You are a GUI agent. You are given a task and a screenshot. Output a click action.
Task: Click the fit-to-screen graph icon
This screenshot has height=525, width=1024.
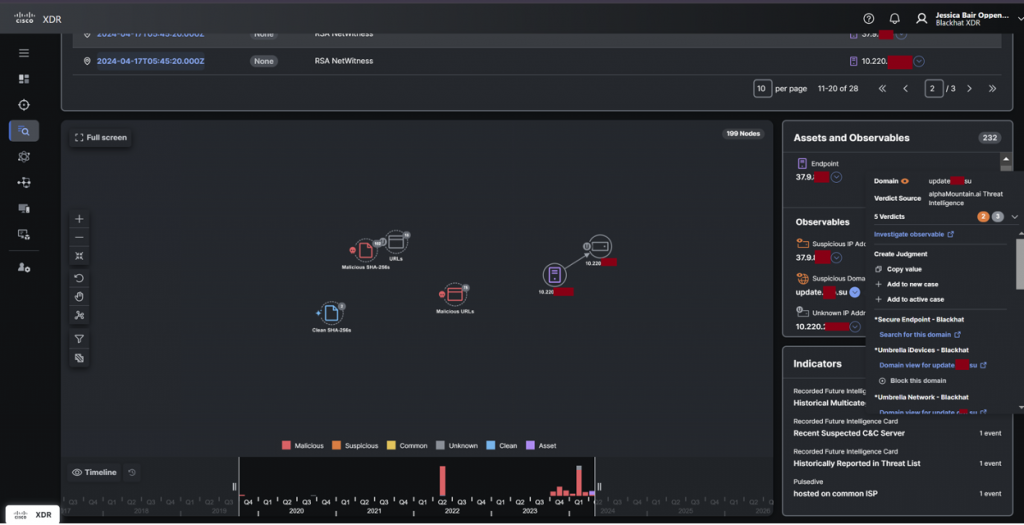click(x=80, y=256)
